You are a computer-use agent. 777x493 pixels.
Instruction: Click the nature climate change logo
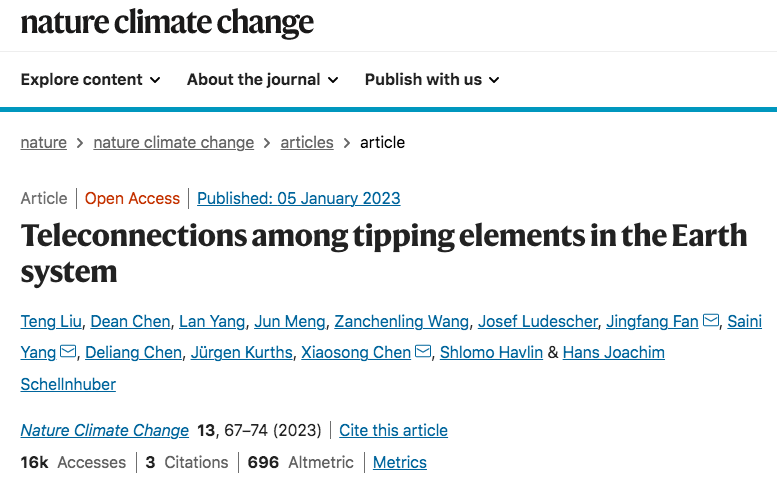(167, 22)
